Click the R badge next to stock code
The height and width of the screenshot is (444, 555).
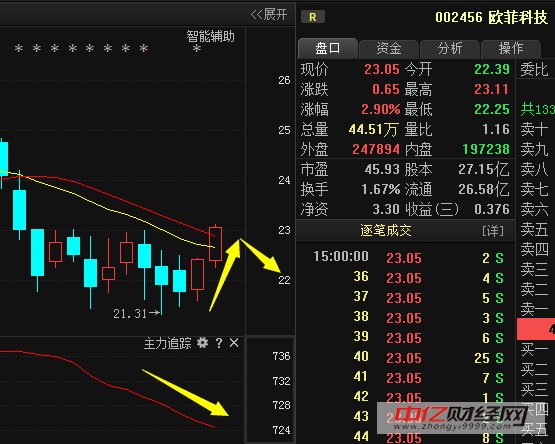(x=313, y=17)
